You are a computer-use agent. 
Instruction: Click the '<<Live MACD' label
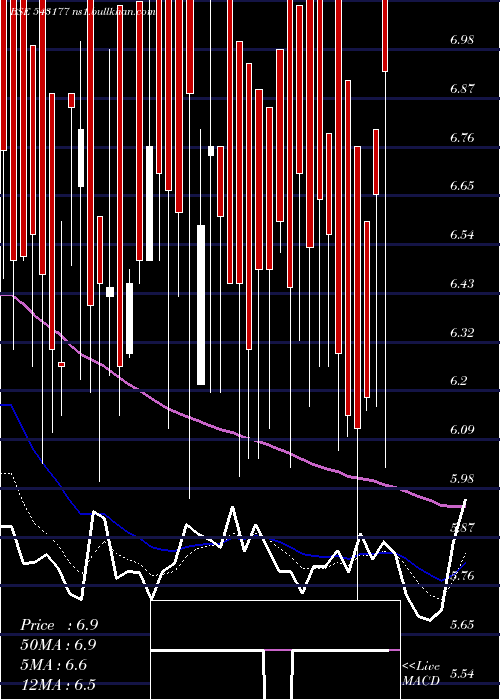click(421, 674)
